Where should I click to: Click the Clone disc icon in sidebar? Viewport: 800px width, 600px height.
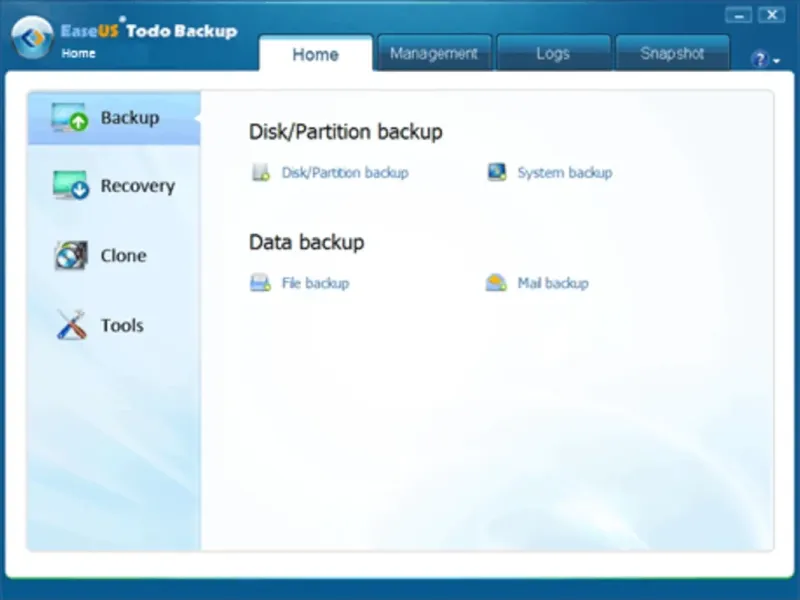71,255
